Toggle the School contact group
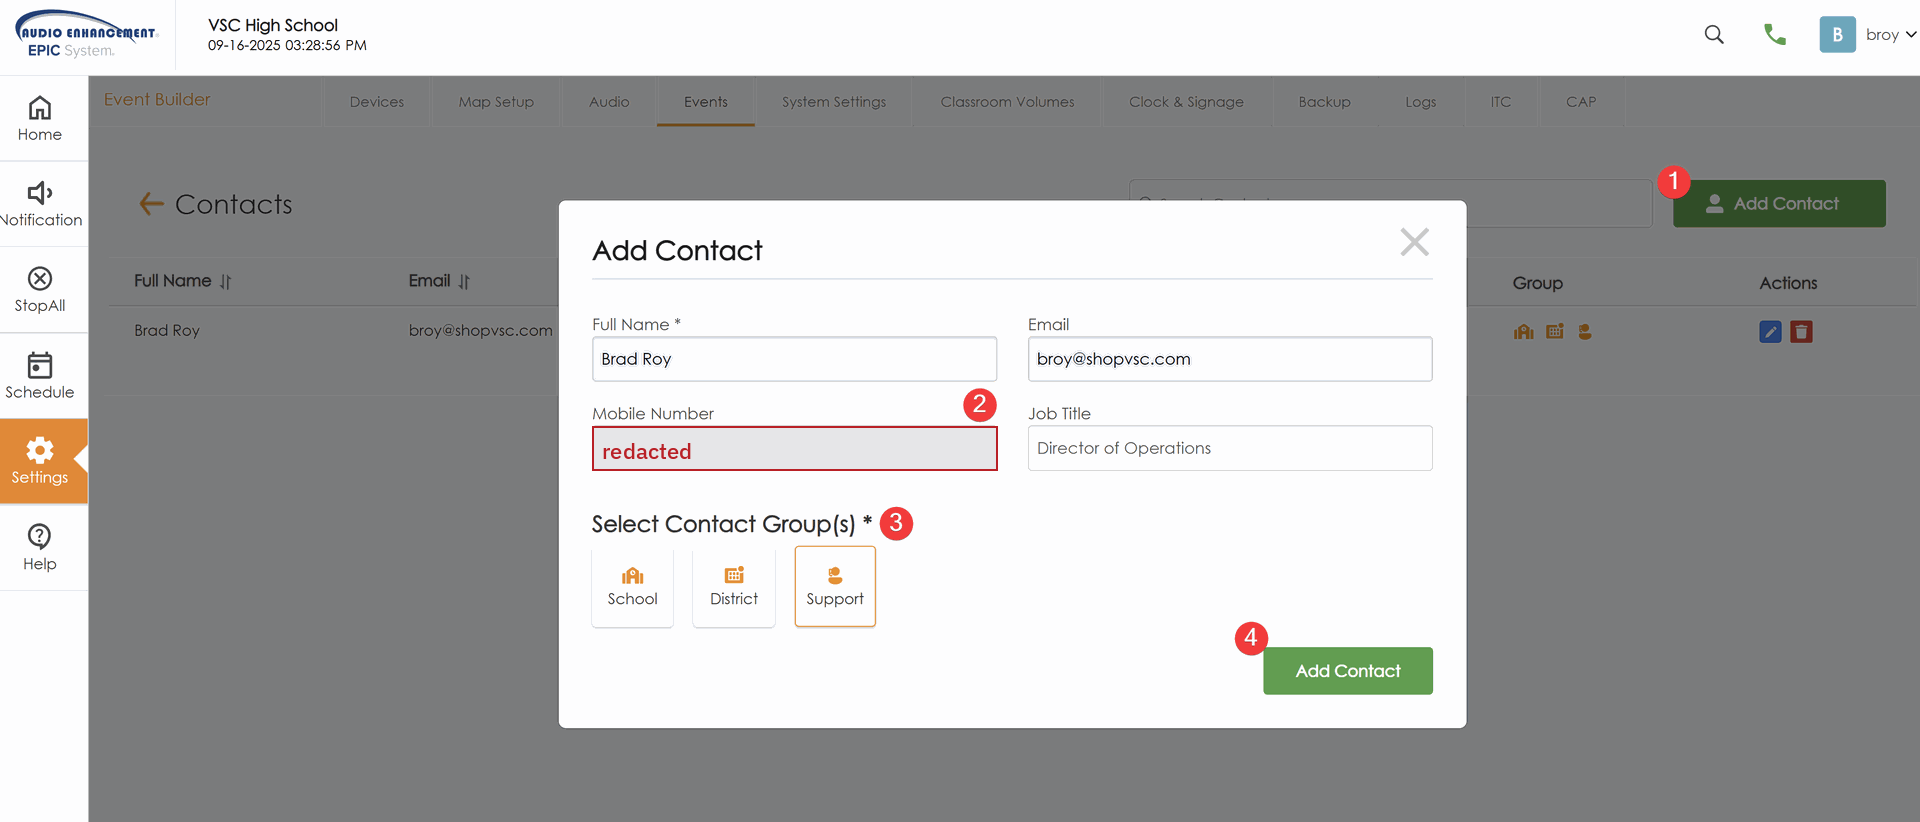This screenshot has width=1920, height=822. pyautogui.click(x=633, y=586)
